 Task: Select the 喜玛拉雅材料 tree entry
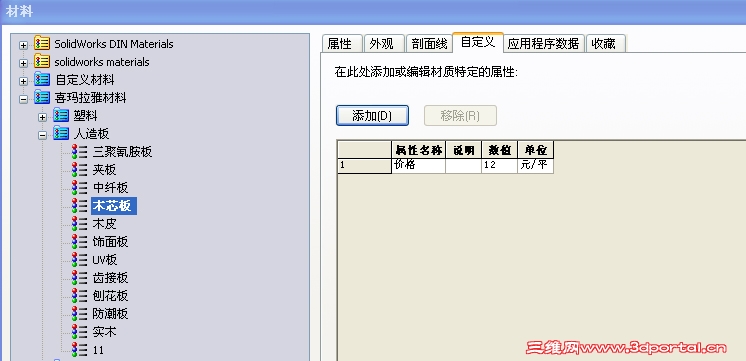pyautogui.click(x=91, y=98)
